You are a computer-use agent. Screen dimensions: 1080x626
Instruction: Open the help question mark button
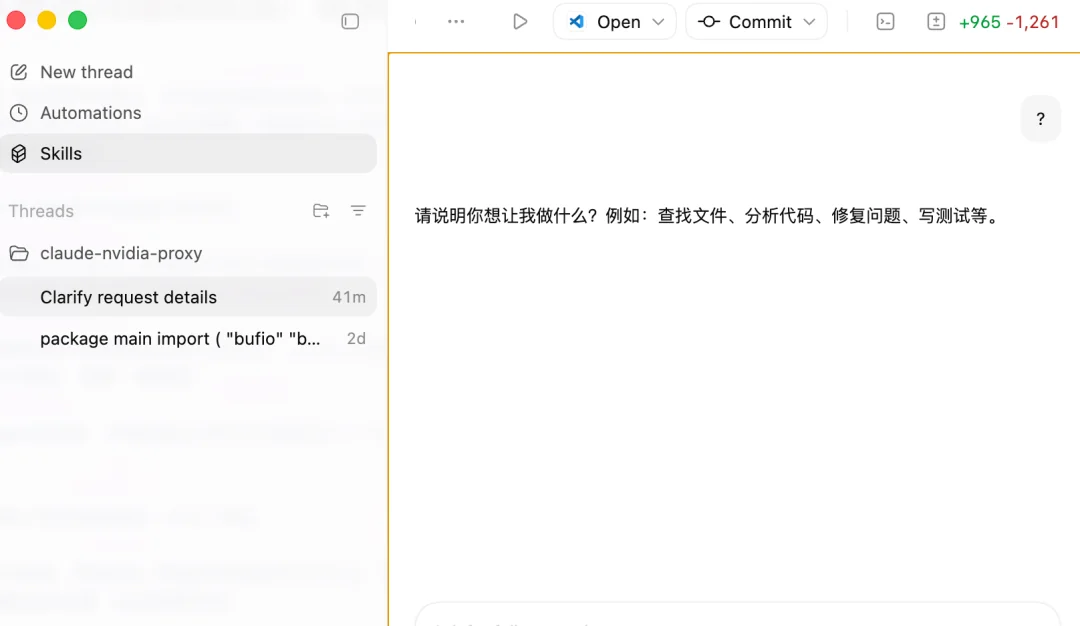[x=1040, y=118]
